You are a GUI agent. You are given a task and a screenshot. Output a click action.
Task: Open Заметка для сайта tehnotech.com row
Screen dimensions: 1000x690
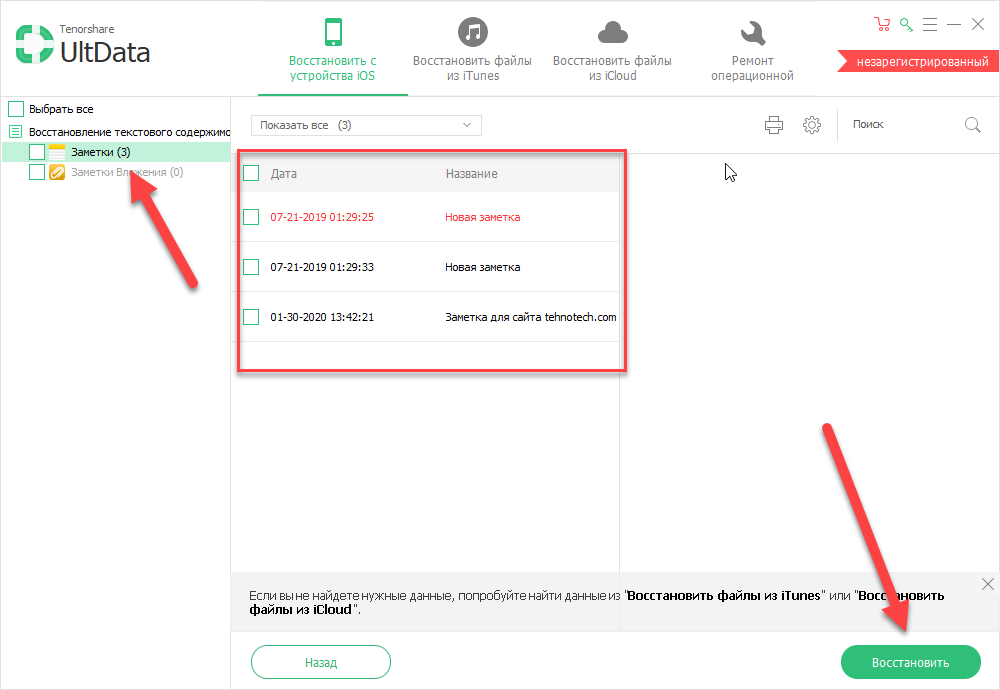531,317
